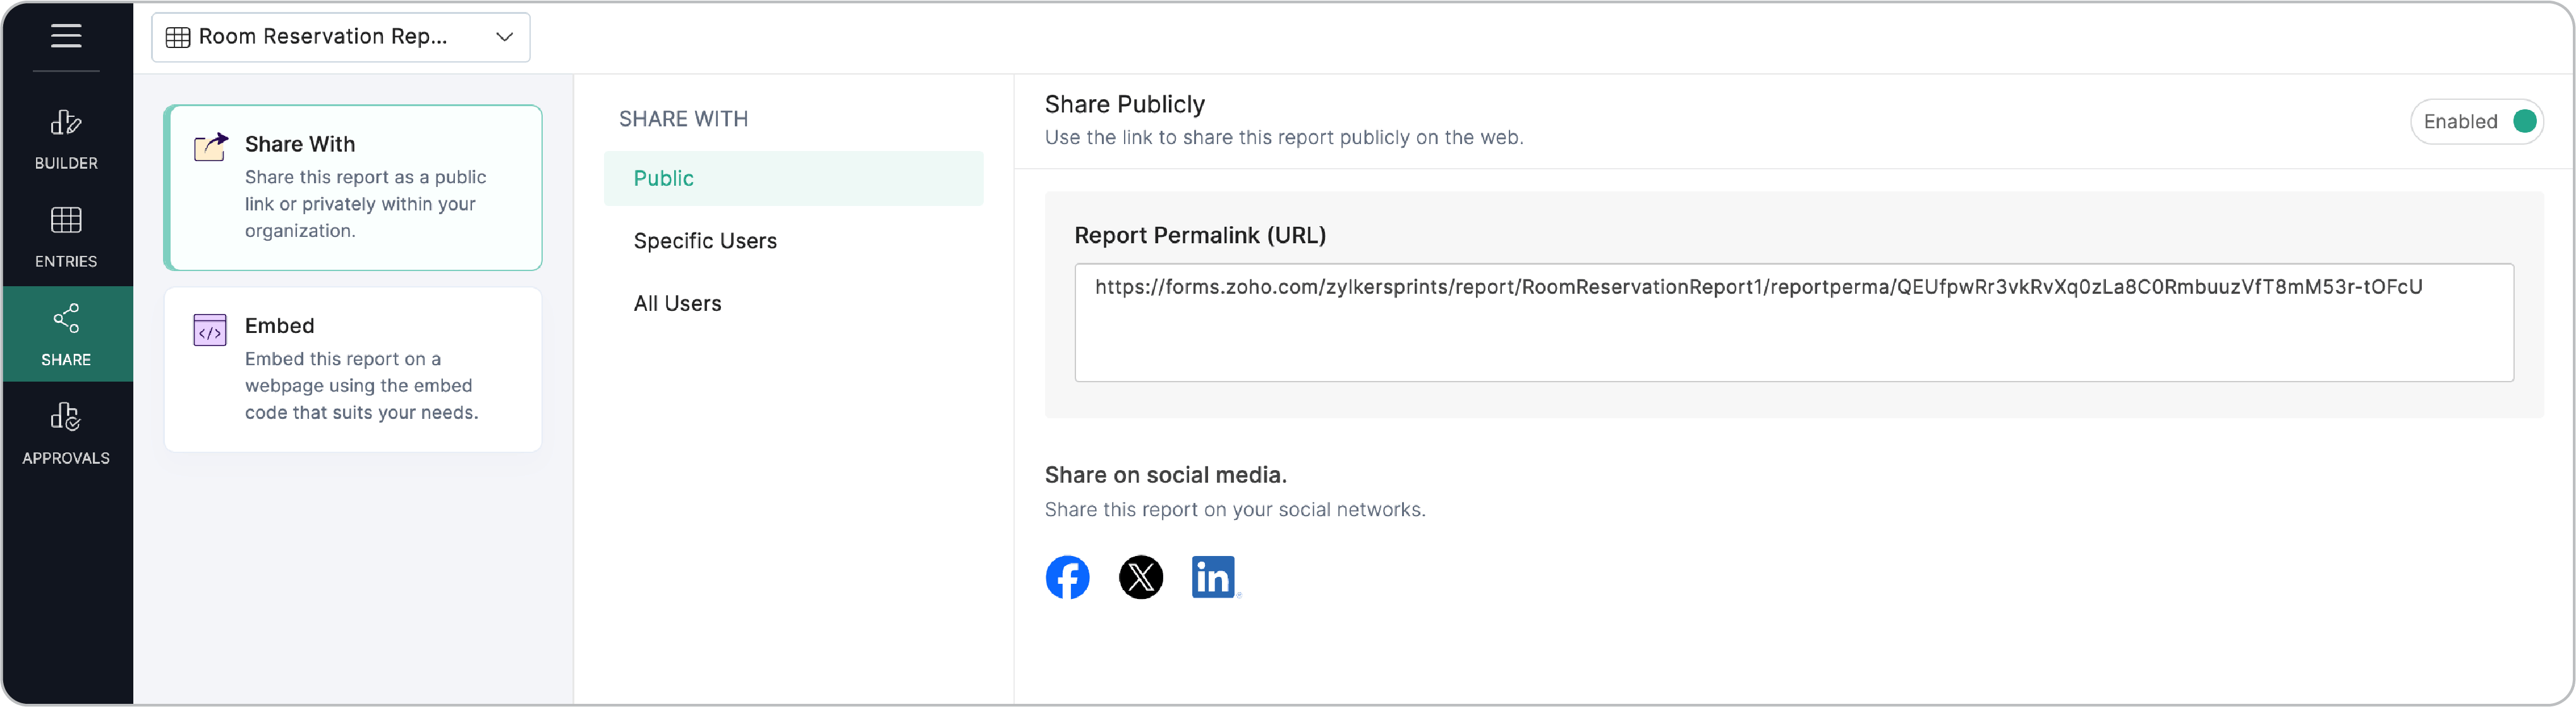Open the hamburger menu
2576x707 pixels.
click(66, 36)
